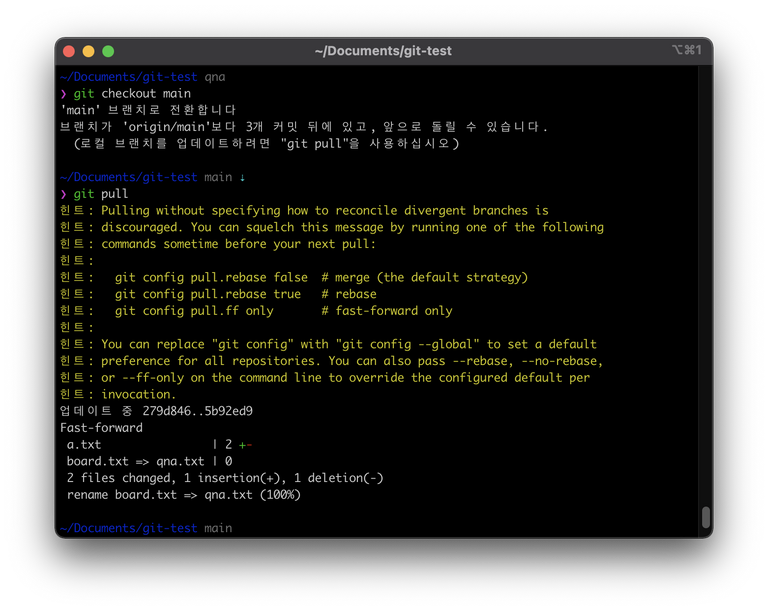Click the 'a.txt' file name in diffstat
This screenshot has height=611, width=768.
(84, 445)
